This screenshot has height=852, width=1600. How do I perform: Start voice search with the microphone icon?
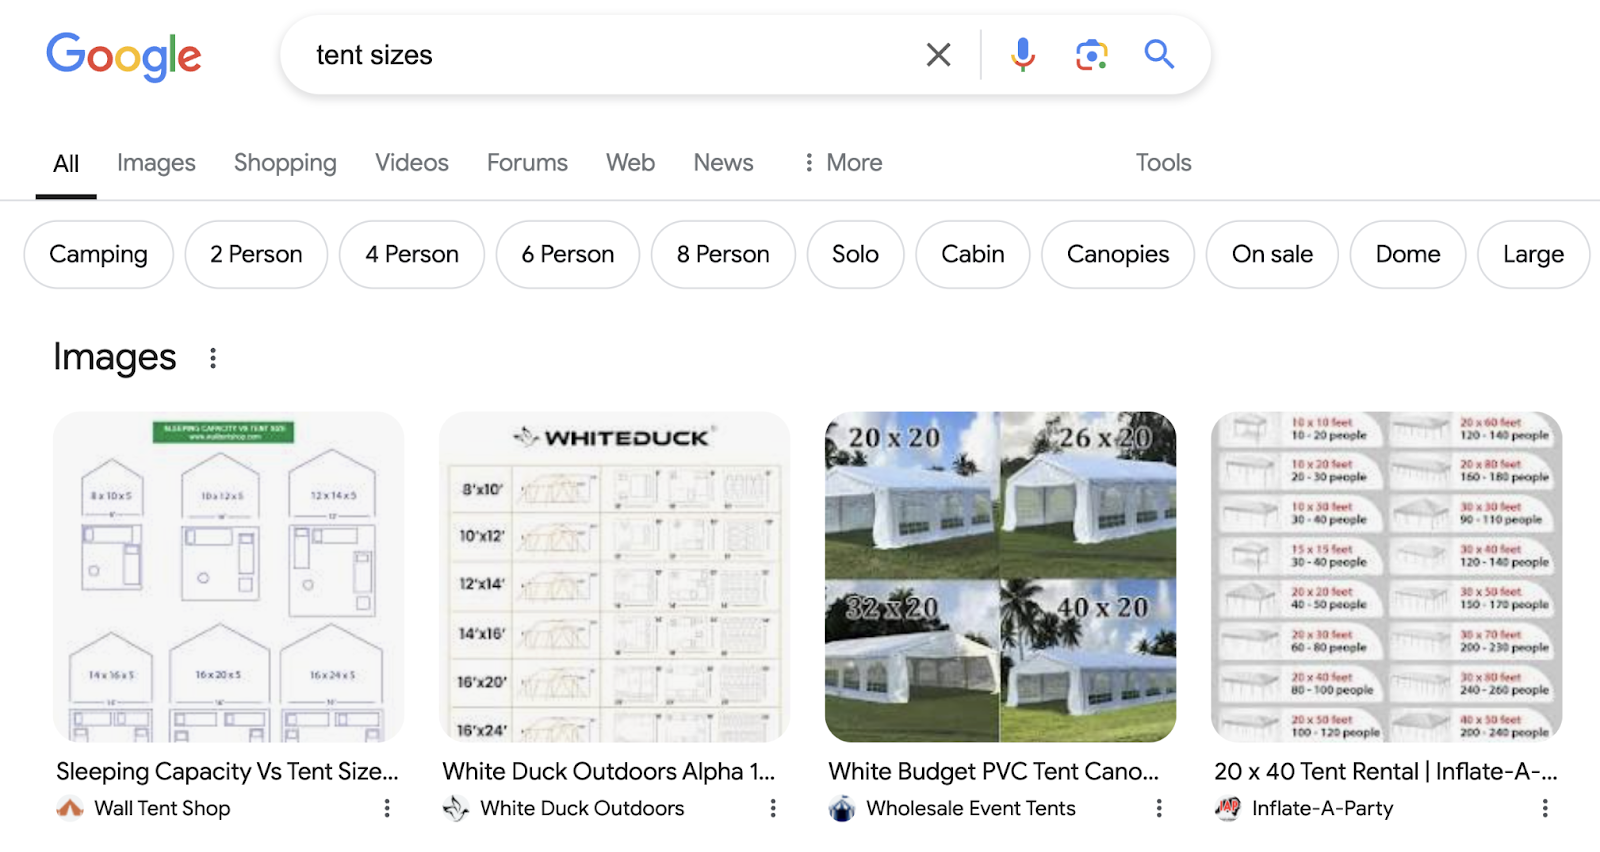(1021, 55)
